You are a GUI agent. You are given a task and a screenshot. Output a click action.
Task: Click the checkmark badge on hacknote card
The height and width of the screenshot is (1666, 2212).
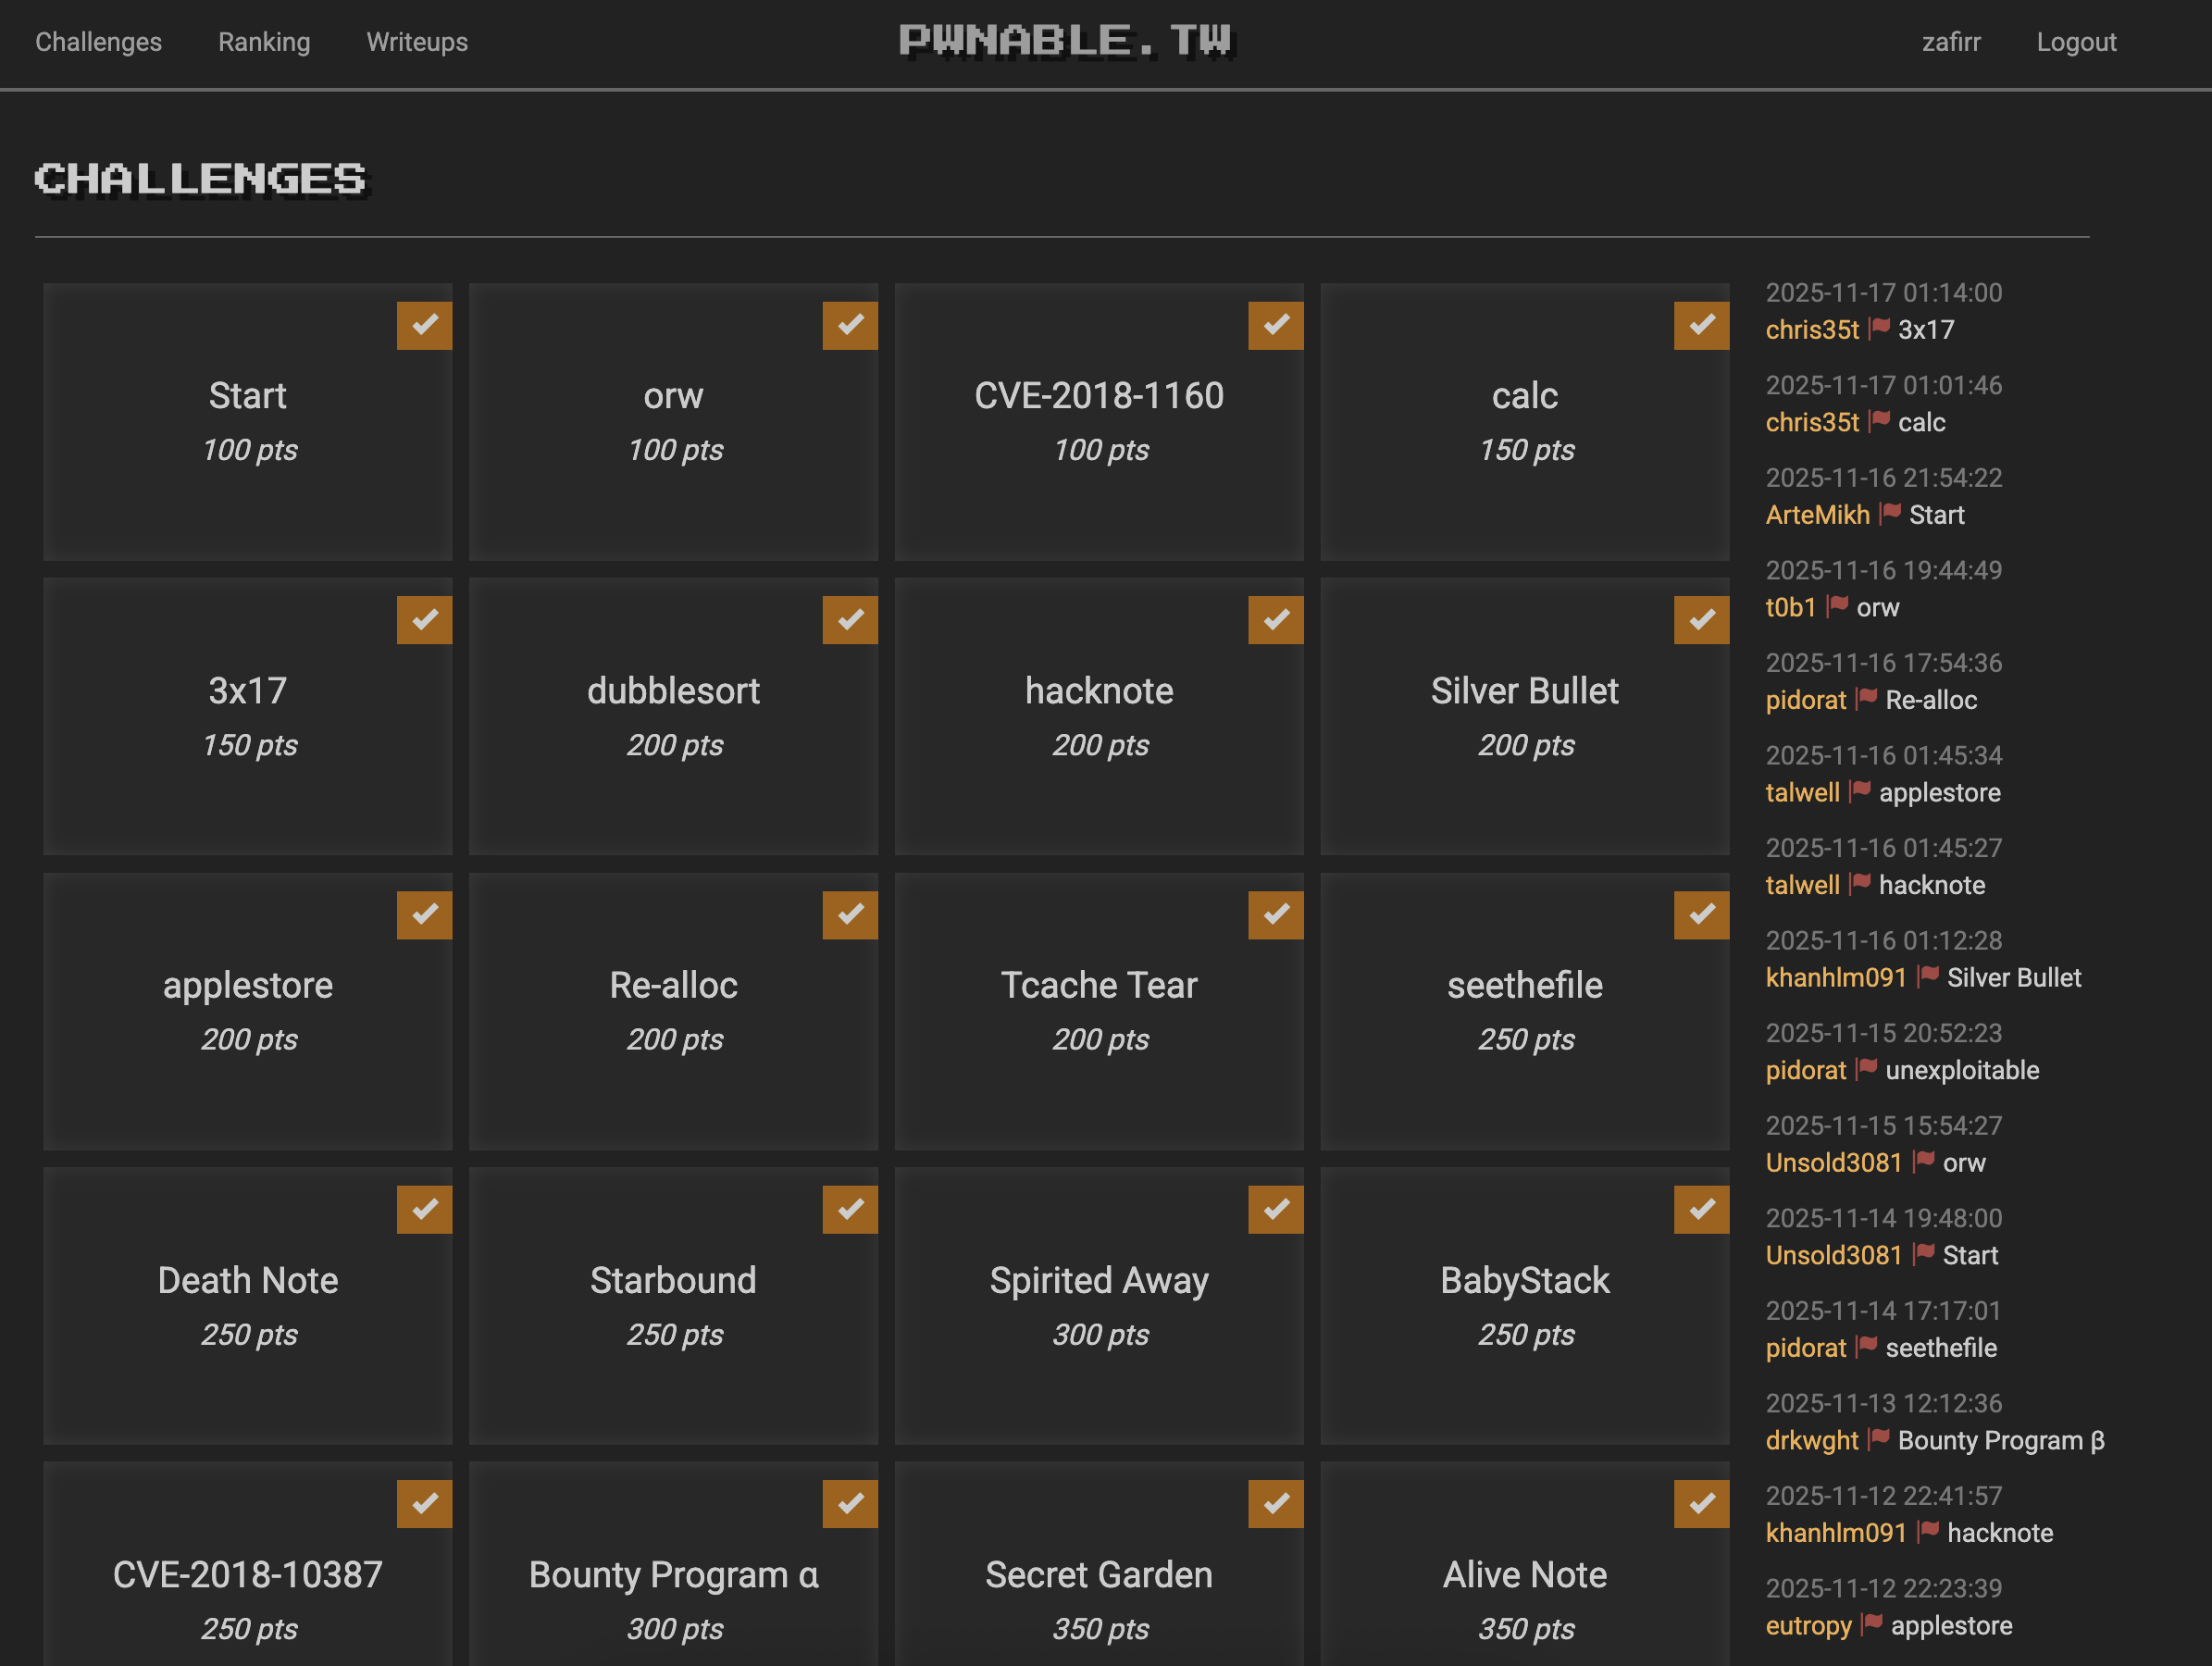1275,620
